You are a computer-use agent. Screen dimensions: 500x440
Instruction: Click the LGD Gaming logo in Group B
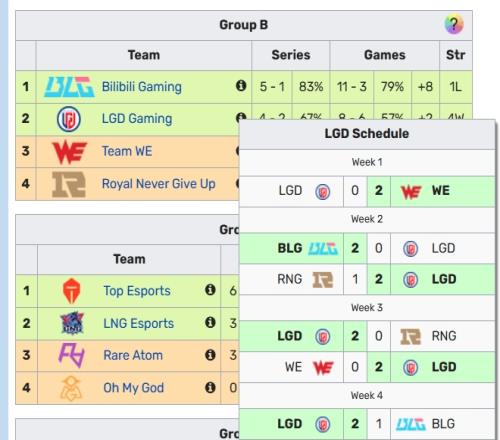pyautogui.click(x=69, y=119)
